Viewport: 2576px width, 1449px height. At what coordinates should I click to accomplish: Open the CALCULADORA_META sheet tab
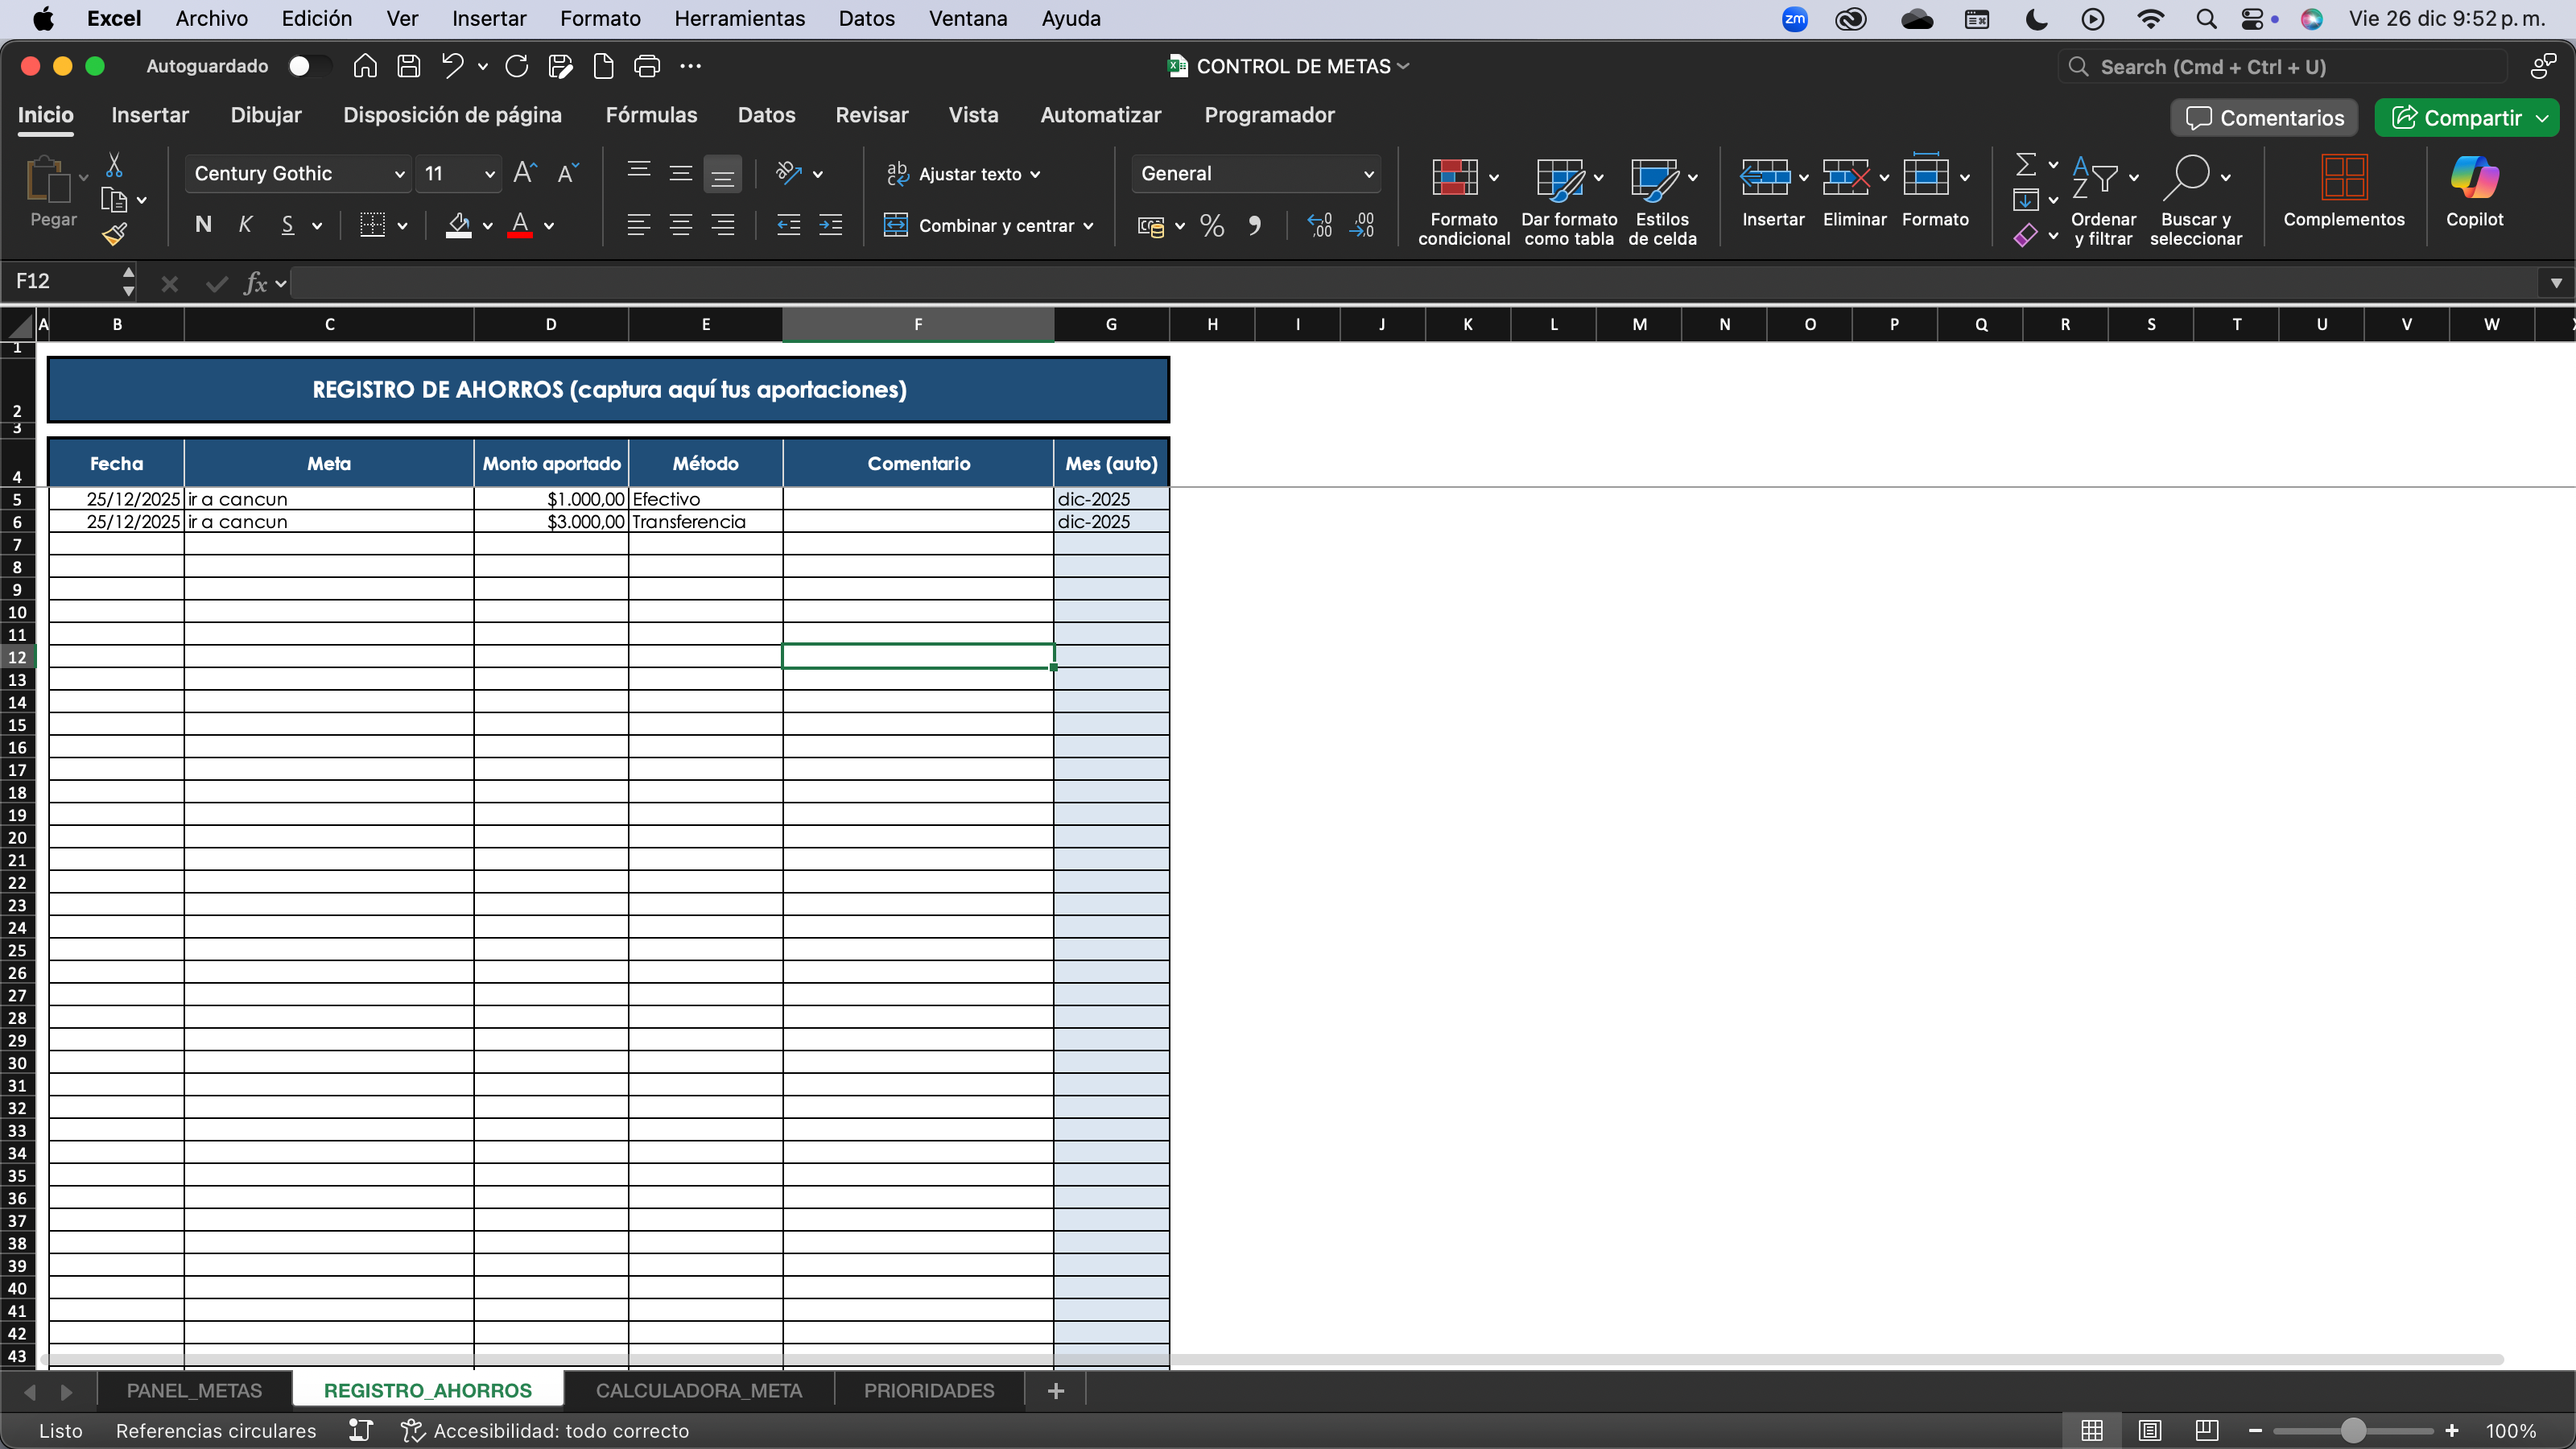point(698,1391)
